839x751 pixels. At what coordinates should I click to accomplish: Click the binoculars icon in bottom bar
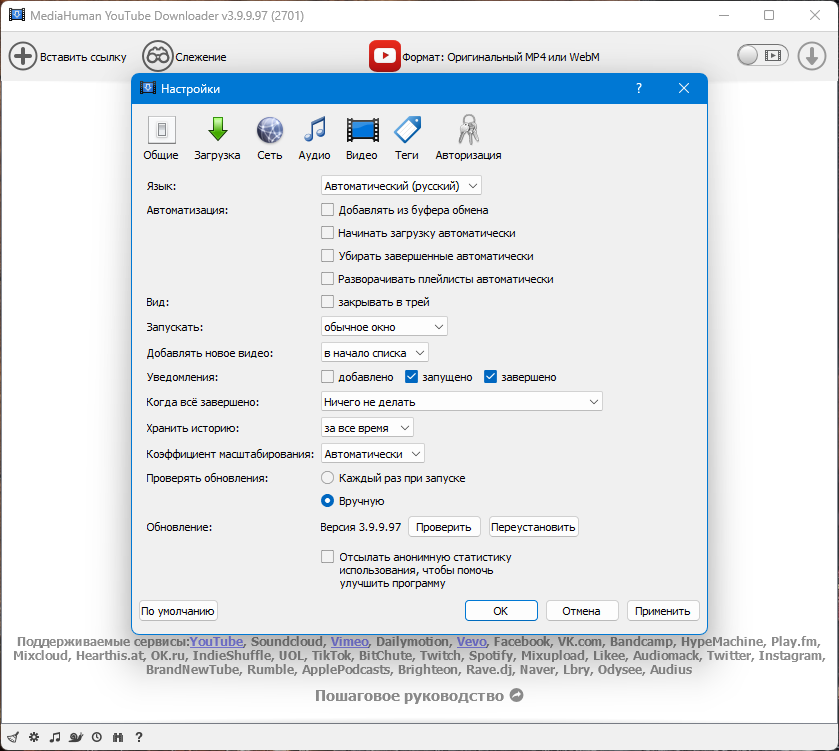(118, 737)
